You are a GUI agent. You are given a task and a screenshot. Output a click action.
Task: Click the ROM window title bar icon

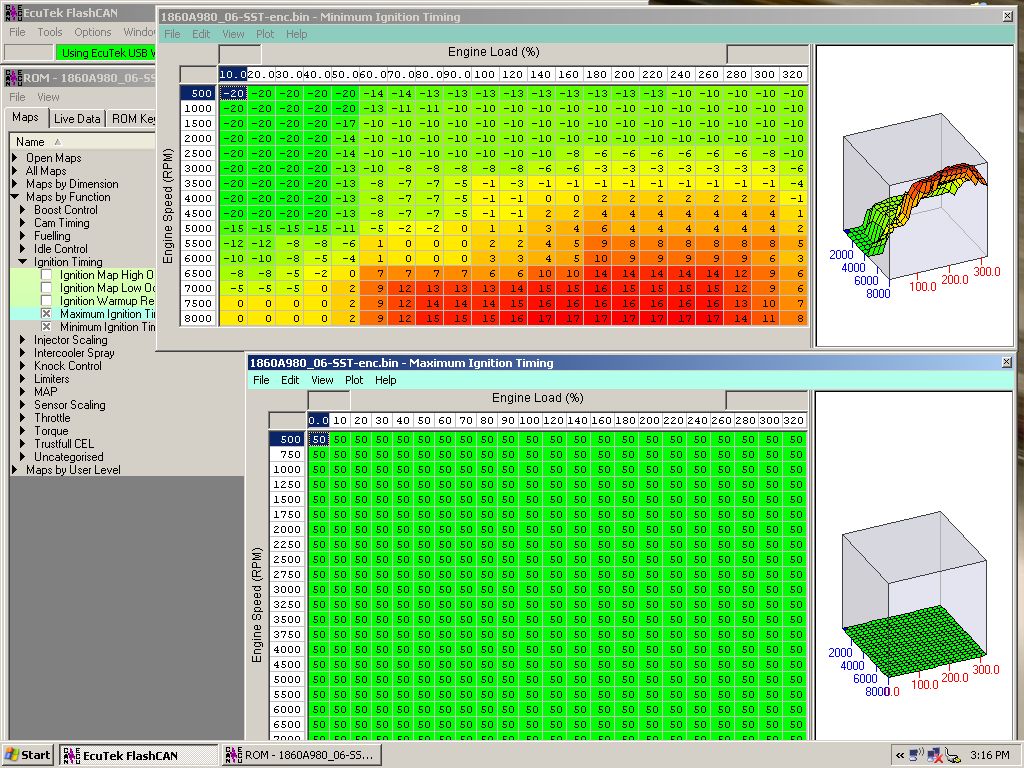coord(14,77)
